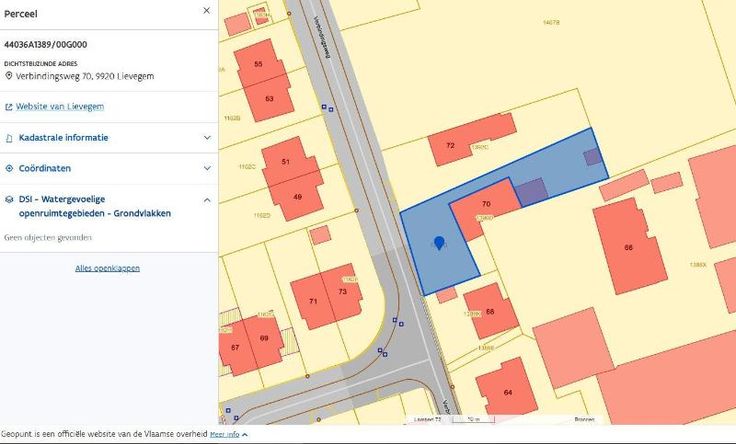Click the Coördinaten target icon

9,169
